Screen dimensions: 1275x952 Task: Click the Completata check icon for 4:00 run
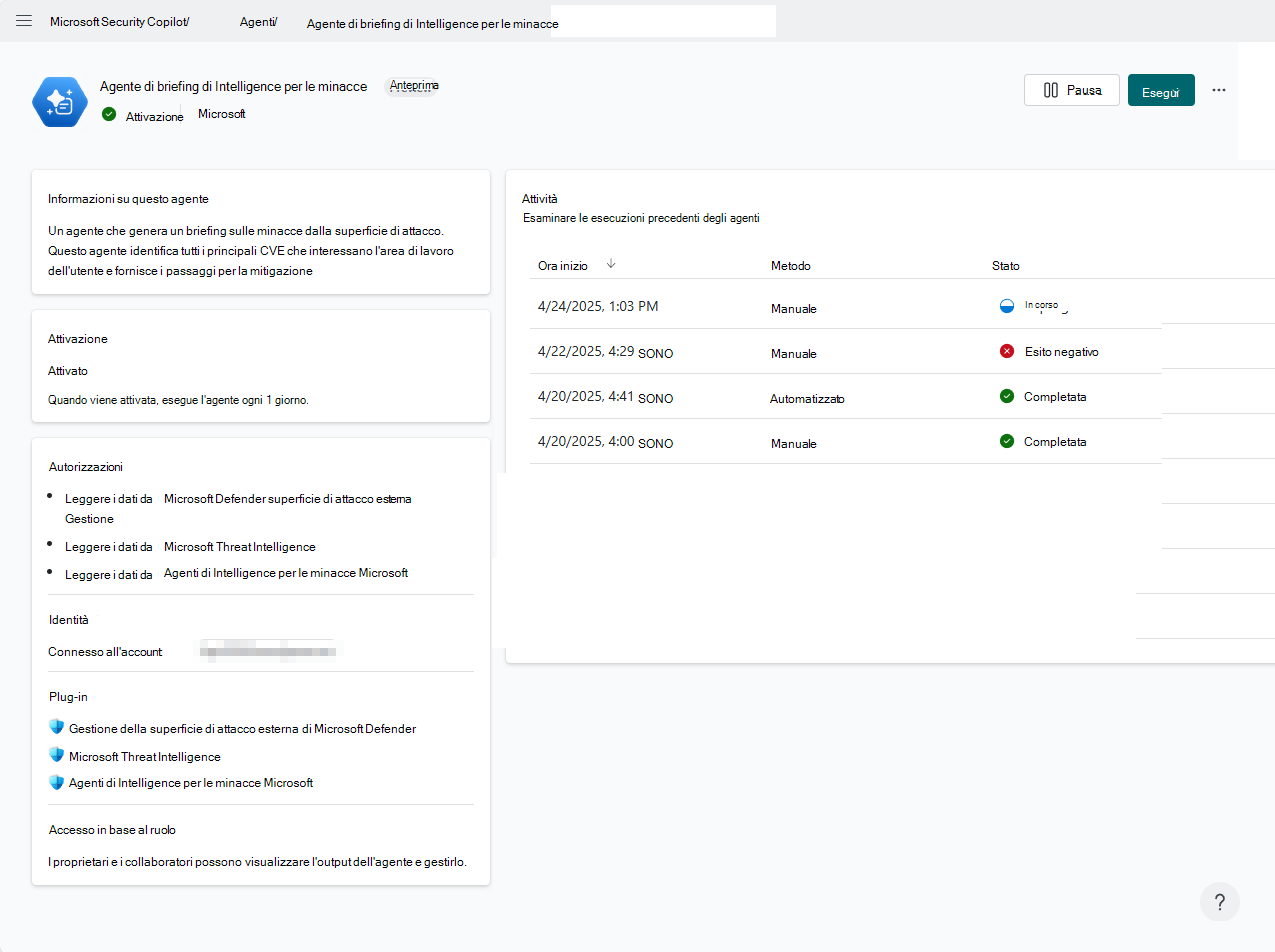pyautogui.click(x=1007, y=441)
